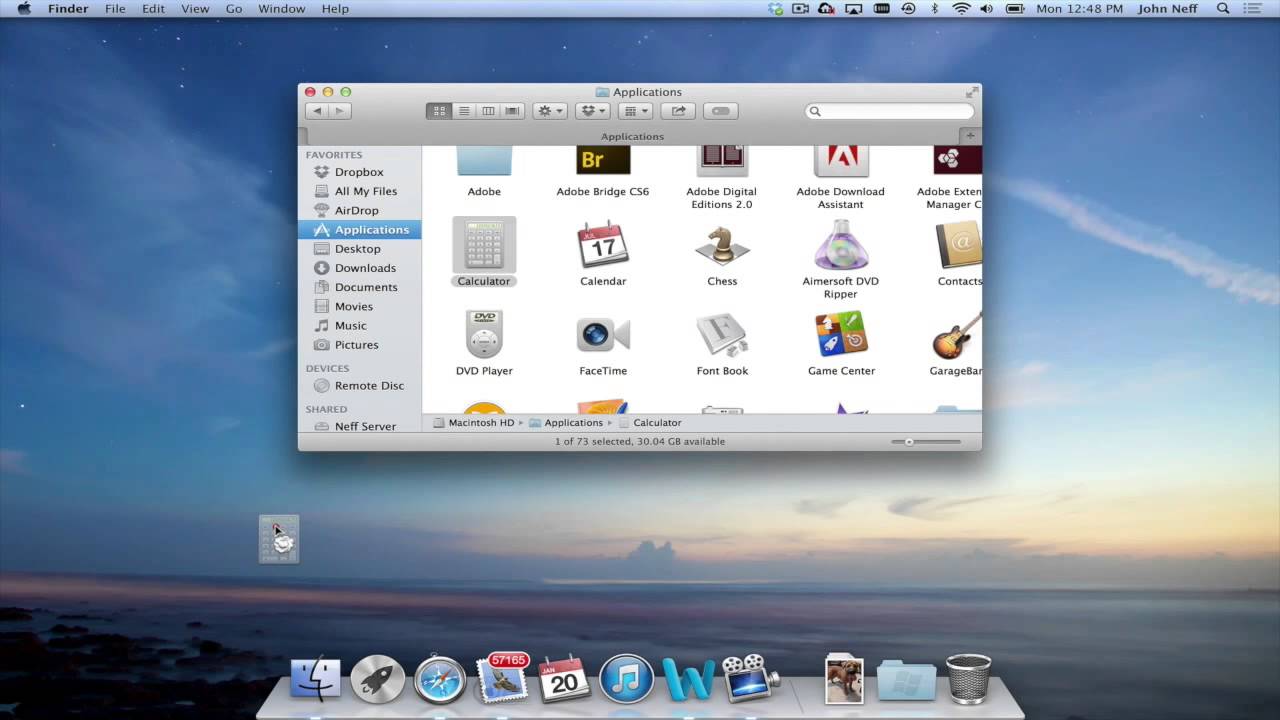Open the Arrange items dropdown
The image size is (1280, 720).
pos(635,111)
